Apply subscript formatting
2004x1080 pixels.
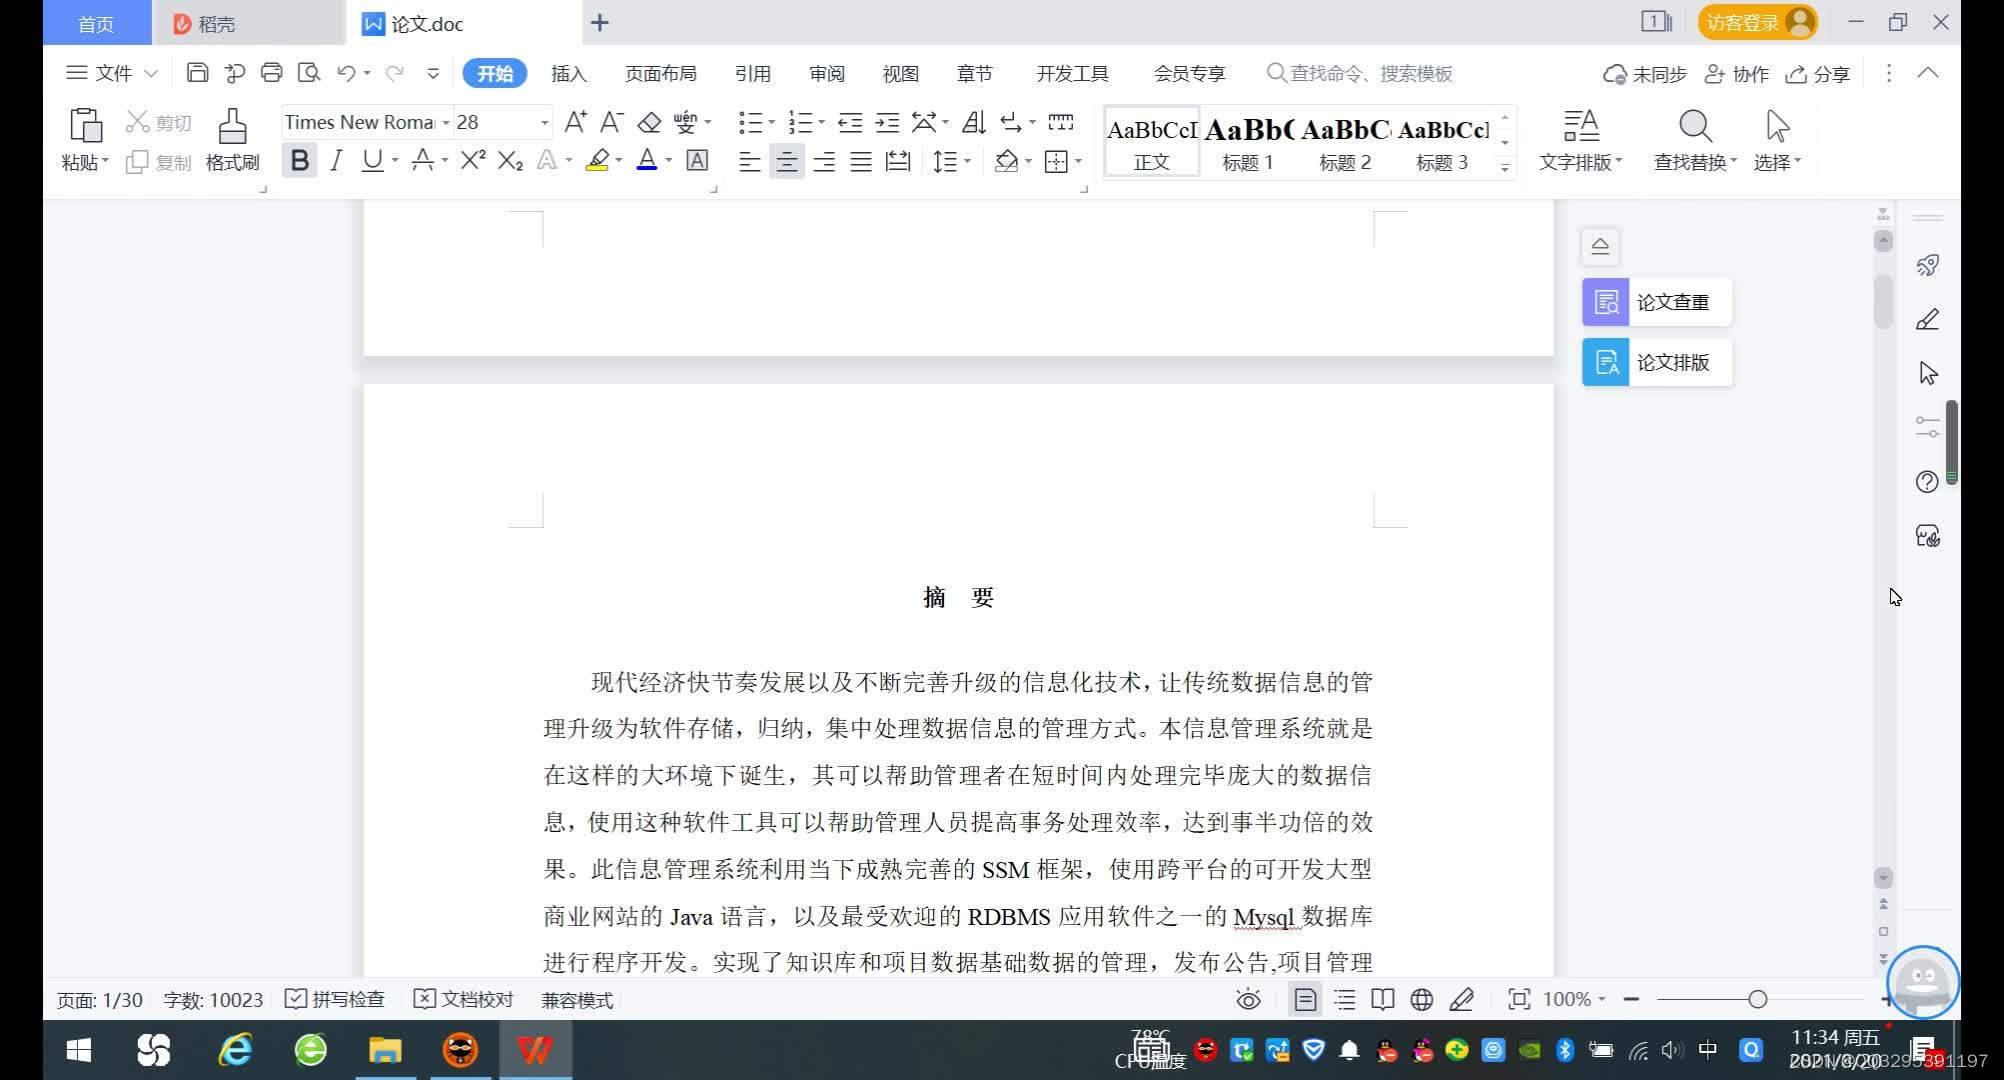pos(510,160)
